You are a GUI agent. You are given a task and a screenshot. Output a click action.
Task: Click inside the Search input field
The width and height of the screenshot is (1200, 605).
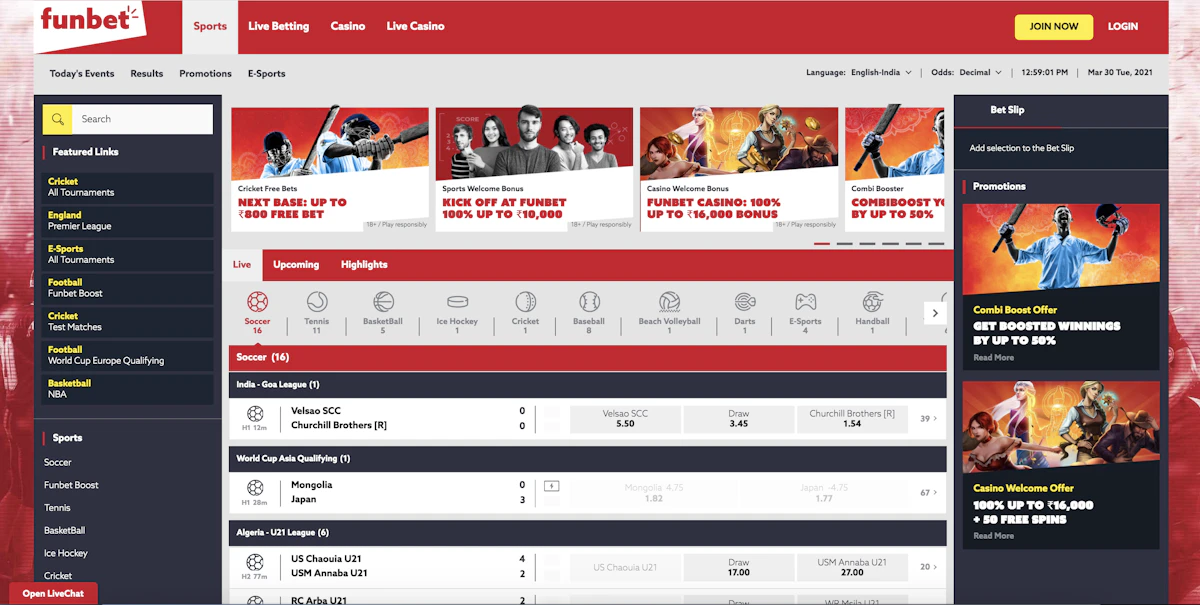tap(140, 118)
